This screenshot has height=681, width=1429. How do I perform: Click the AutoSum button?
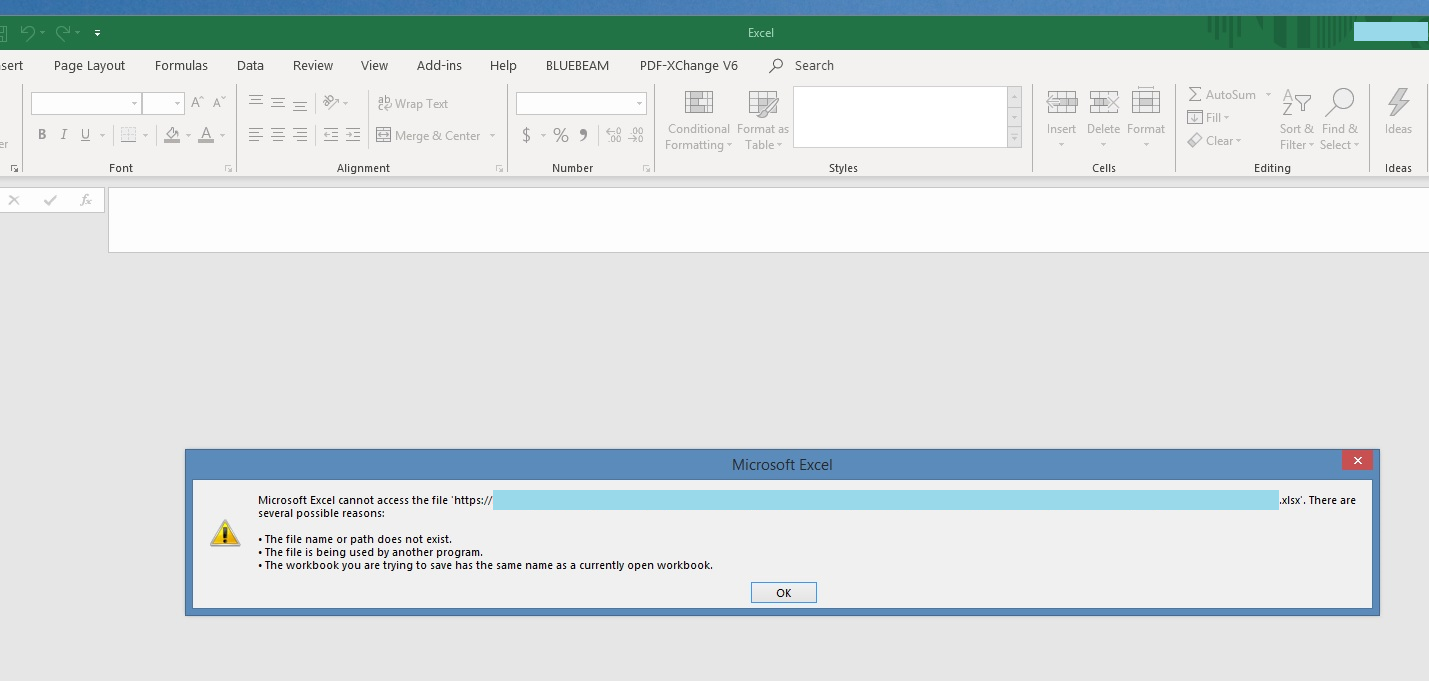[1221, 94]
